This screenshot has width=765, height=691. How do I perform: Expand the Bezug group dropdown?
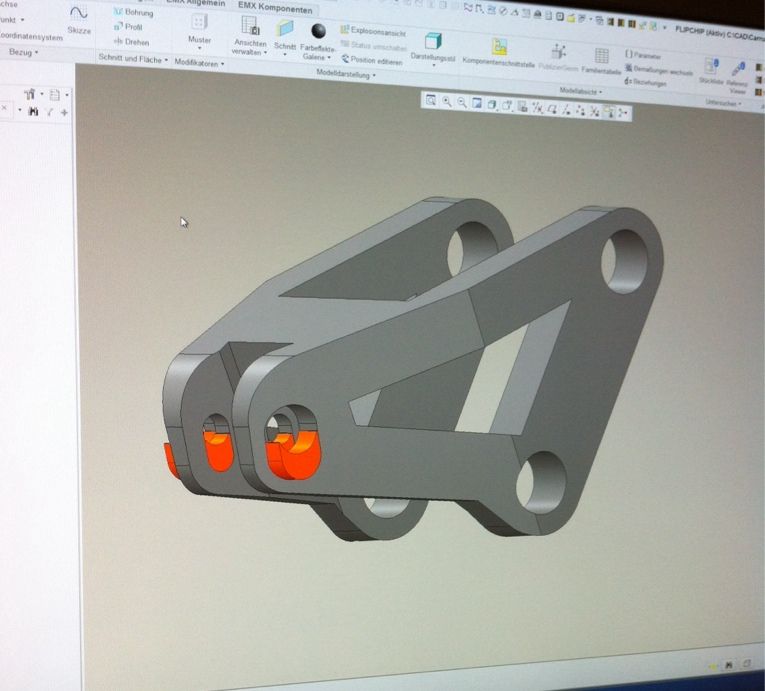[20, 51]
